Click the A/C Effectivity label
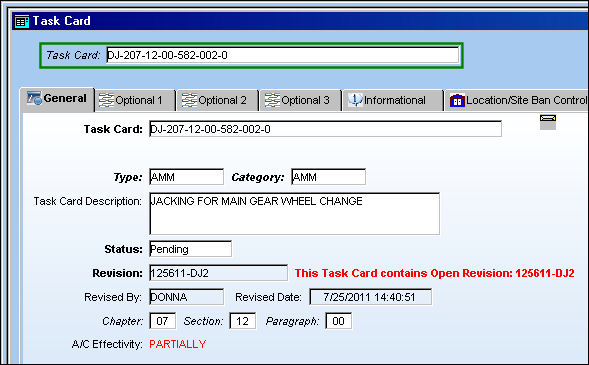Screen dimensions: 589x365 tap(107, 344)
